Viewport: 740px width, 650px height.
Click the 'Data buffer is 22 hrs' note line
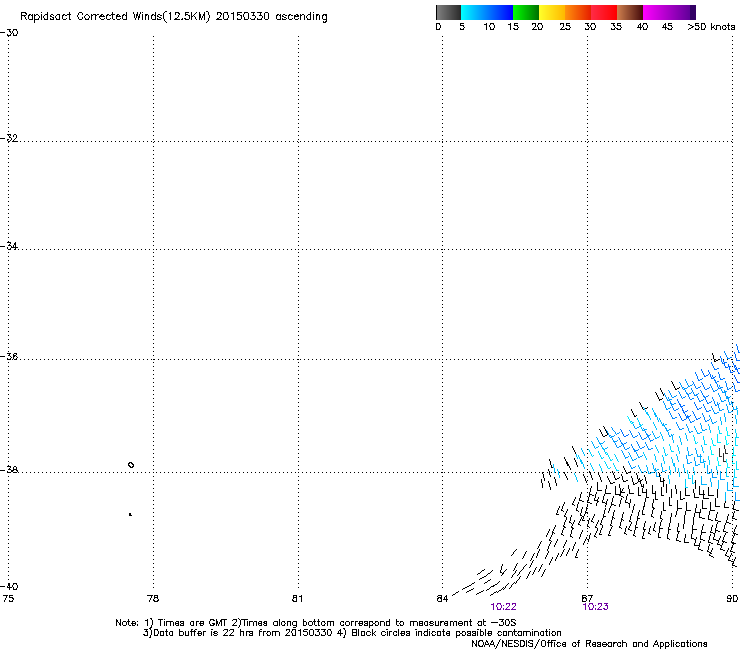[352, 633]
